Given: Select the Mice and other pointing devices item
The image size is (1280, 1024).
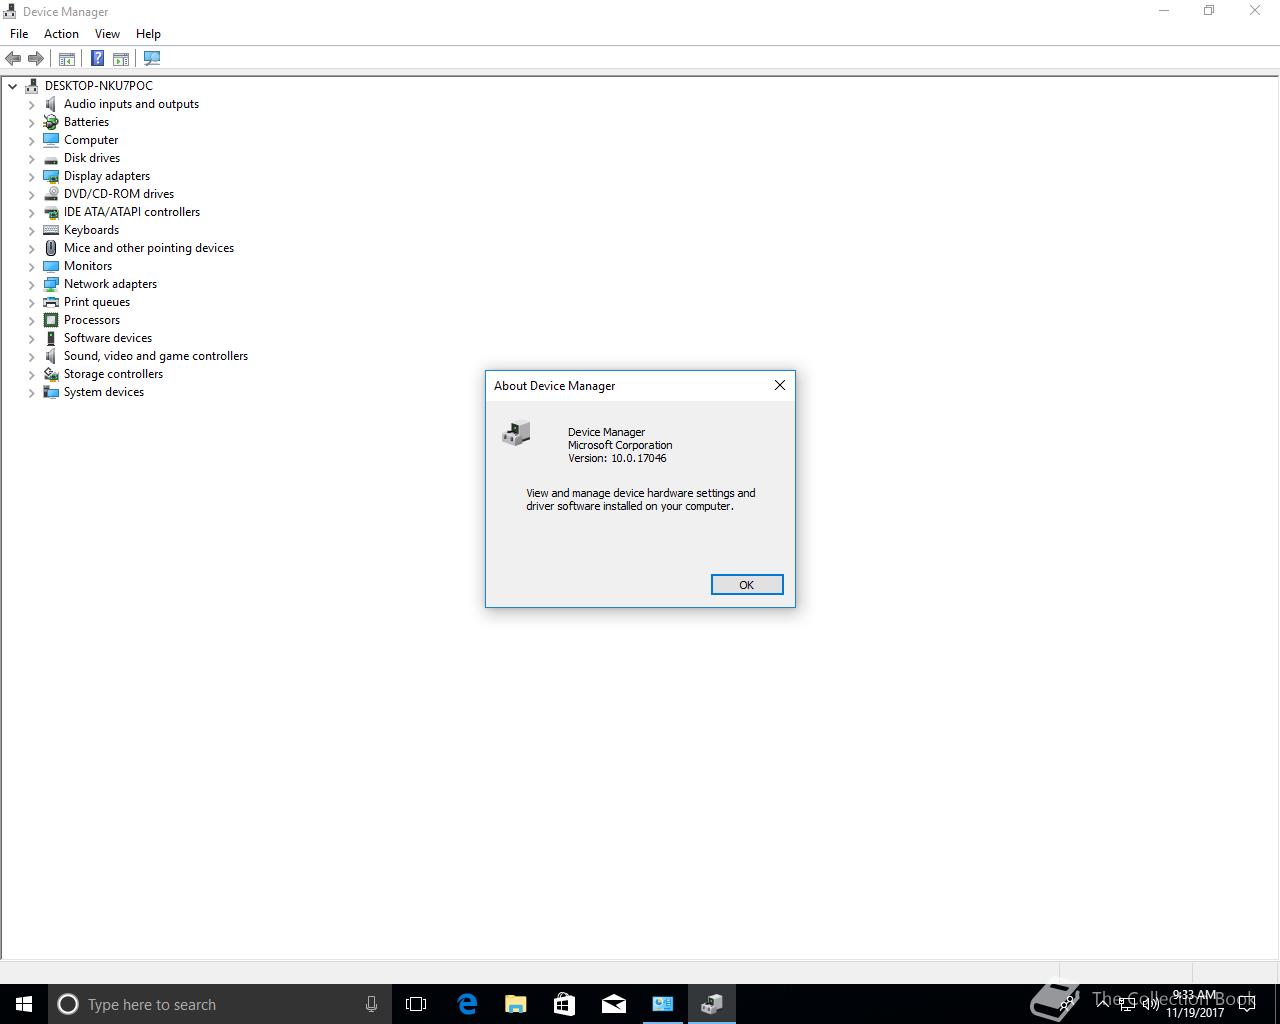Looking at the screenshot, I should click(149, 248).
